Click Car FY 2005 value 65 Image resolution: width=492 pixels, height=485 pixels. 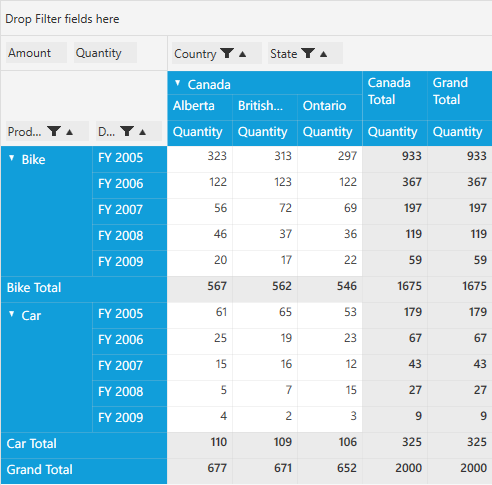tap(265, 315)
